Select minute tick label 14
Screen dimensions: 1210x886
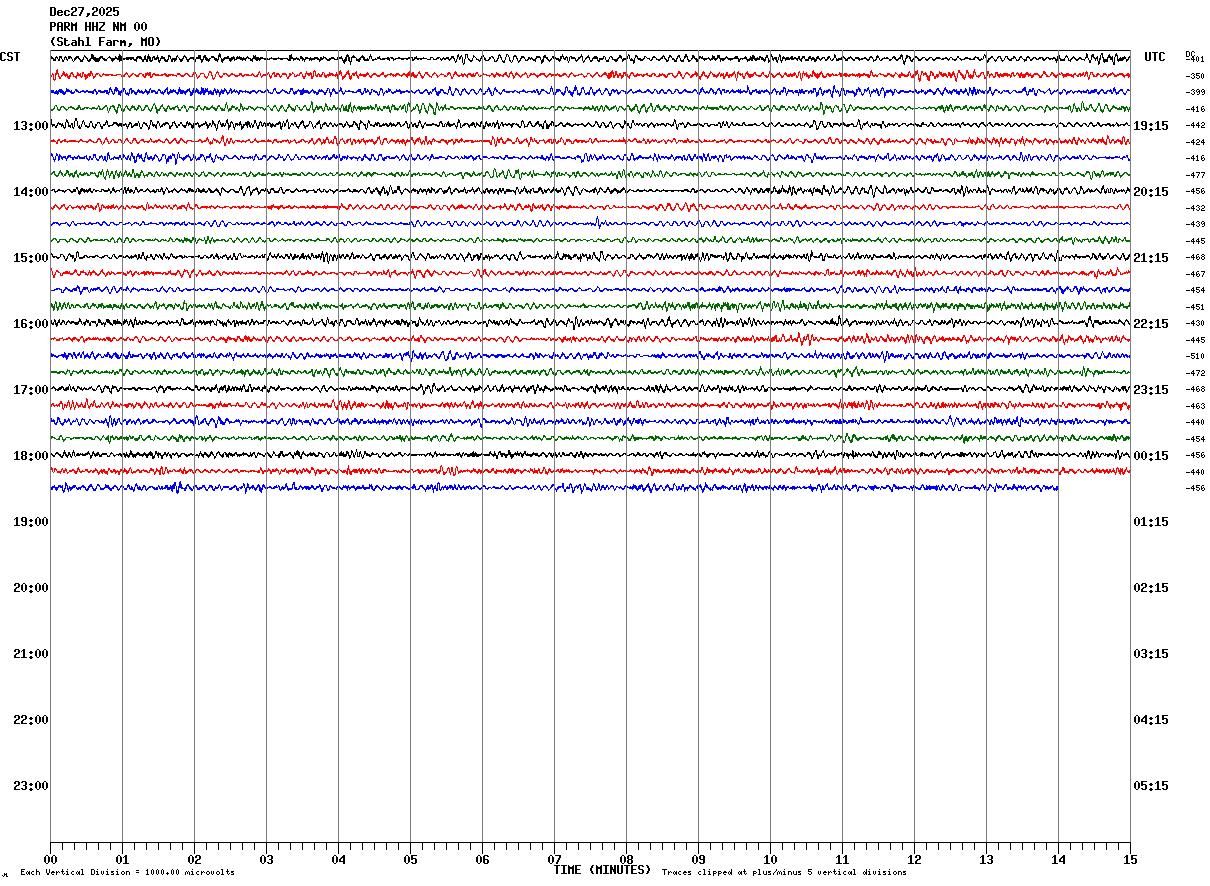click(x=1058, y=859)
